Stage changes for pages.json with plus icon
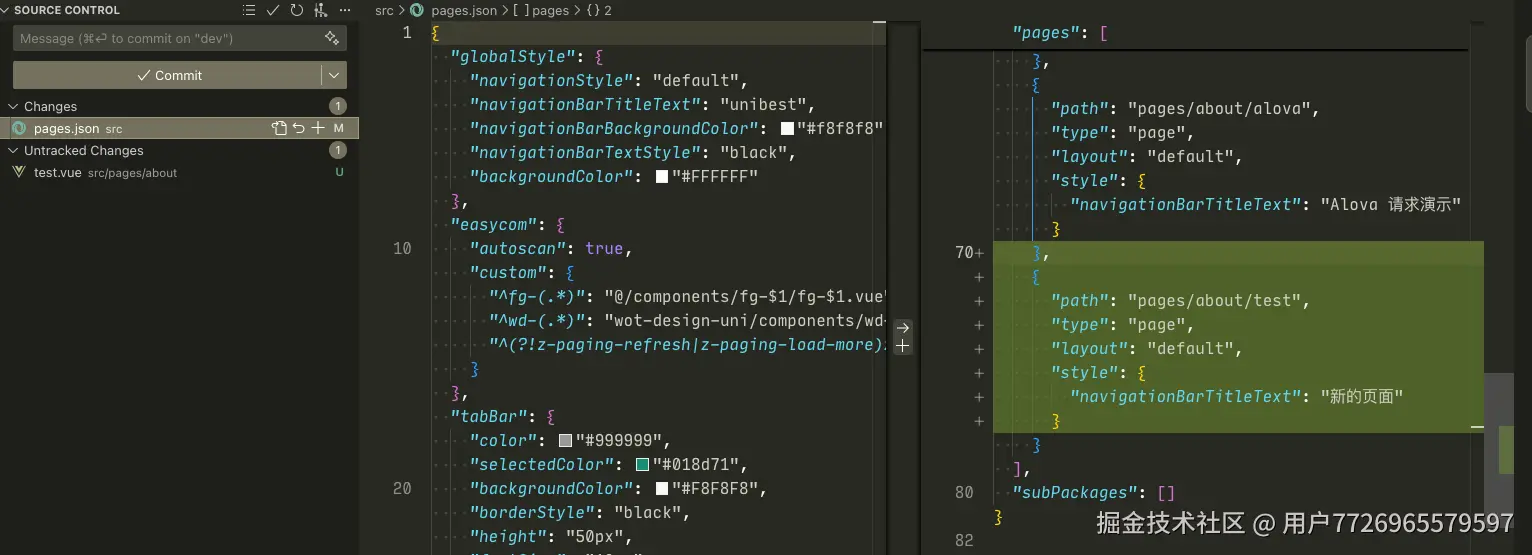 (x=318, y=128)
